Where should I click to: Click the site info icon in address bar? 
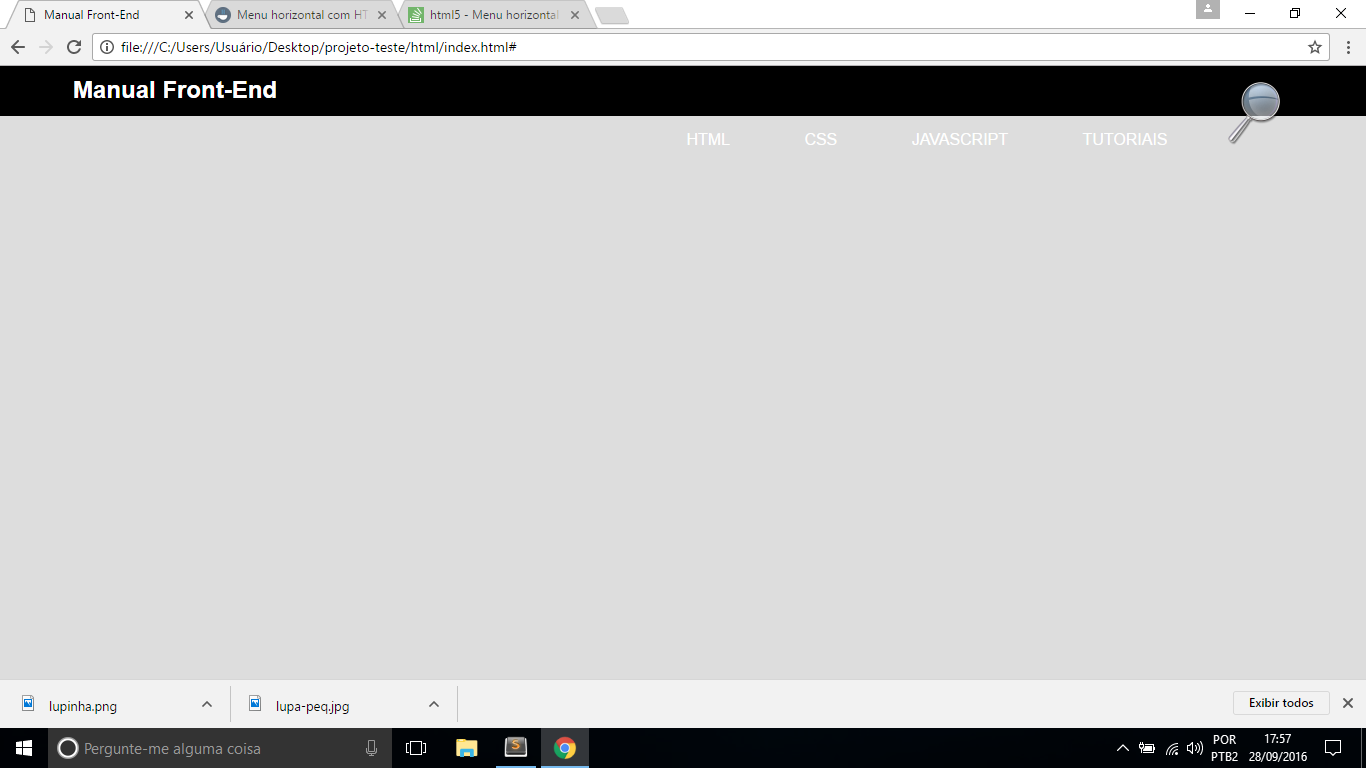pos(107,47)
